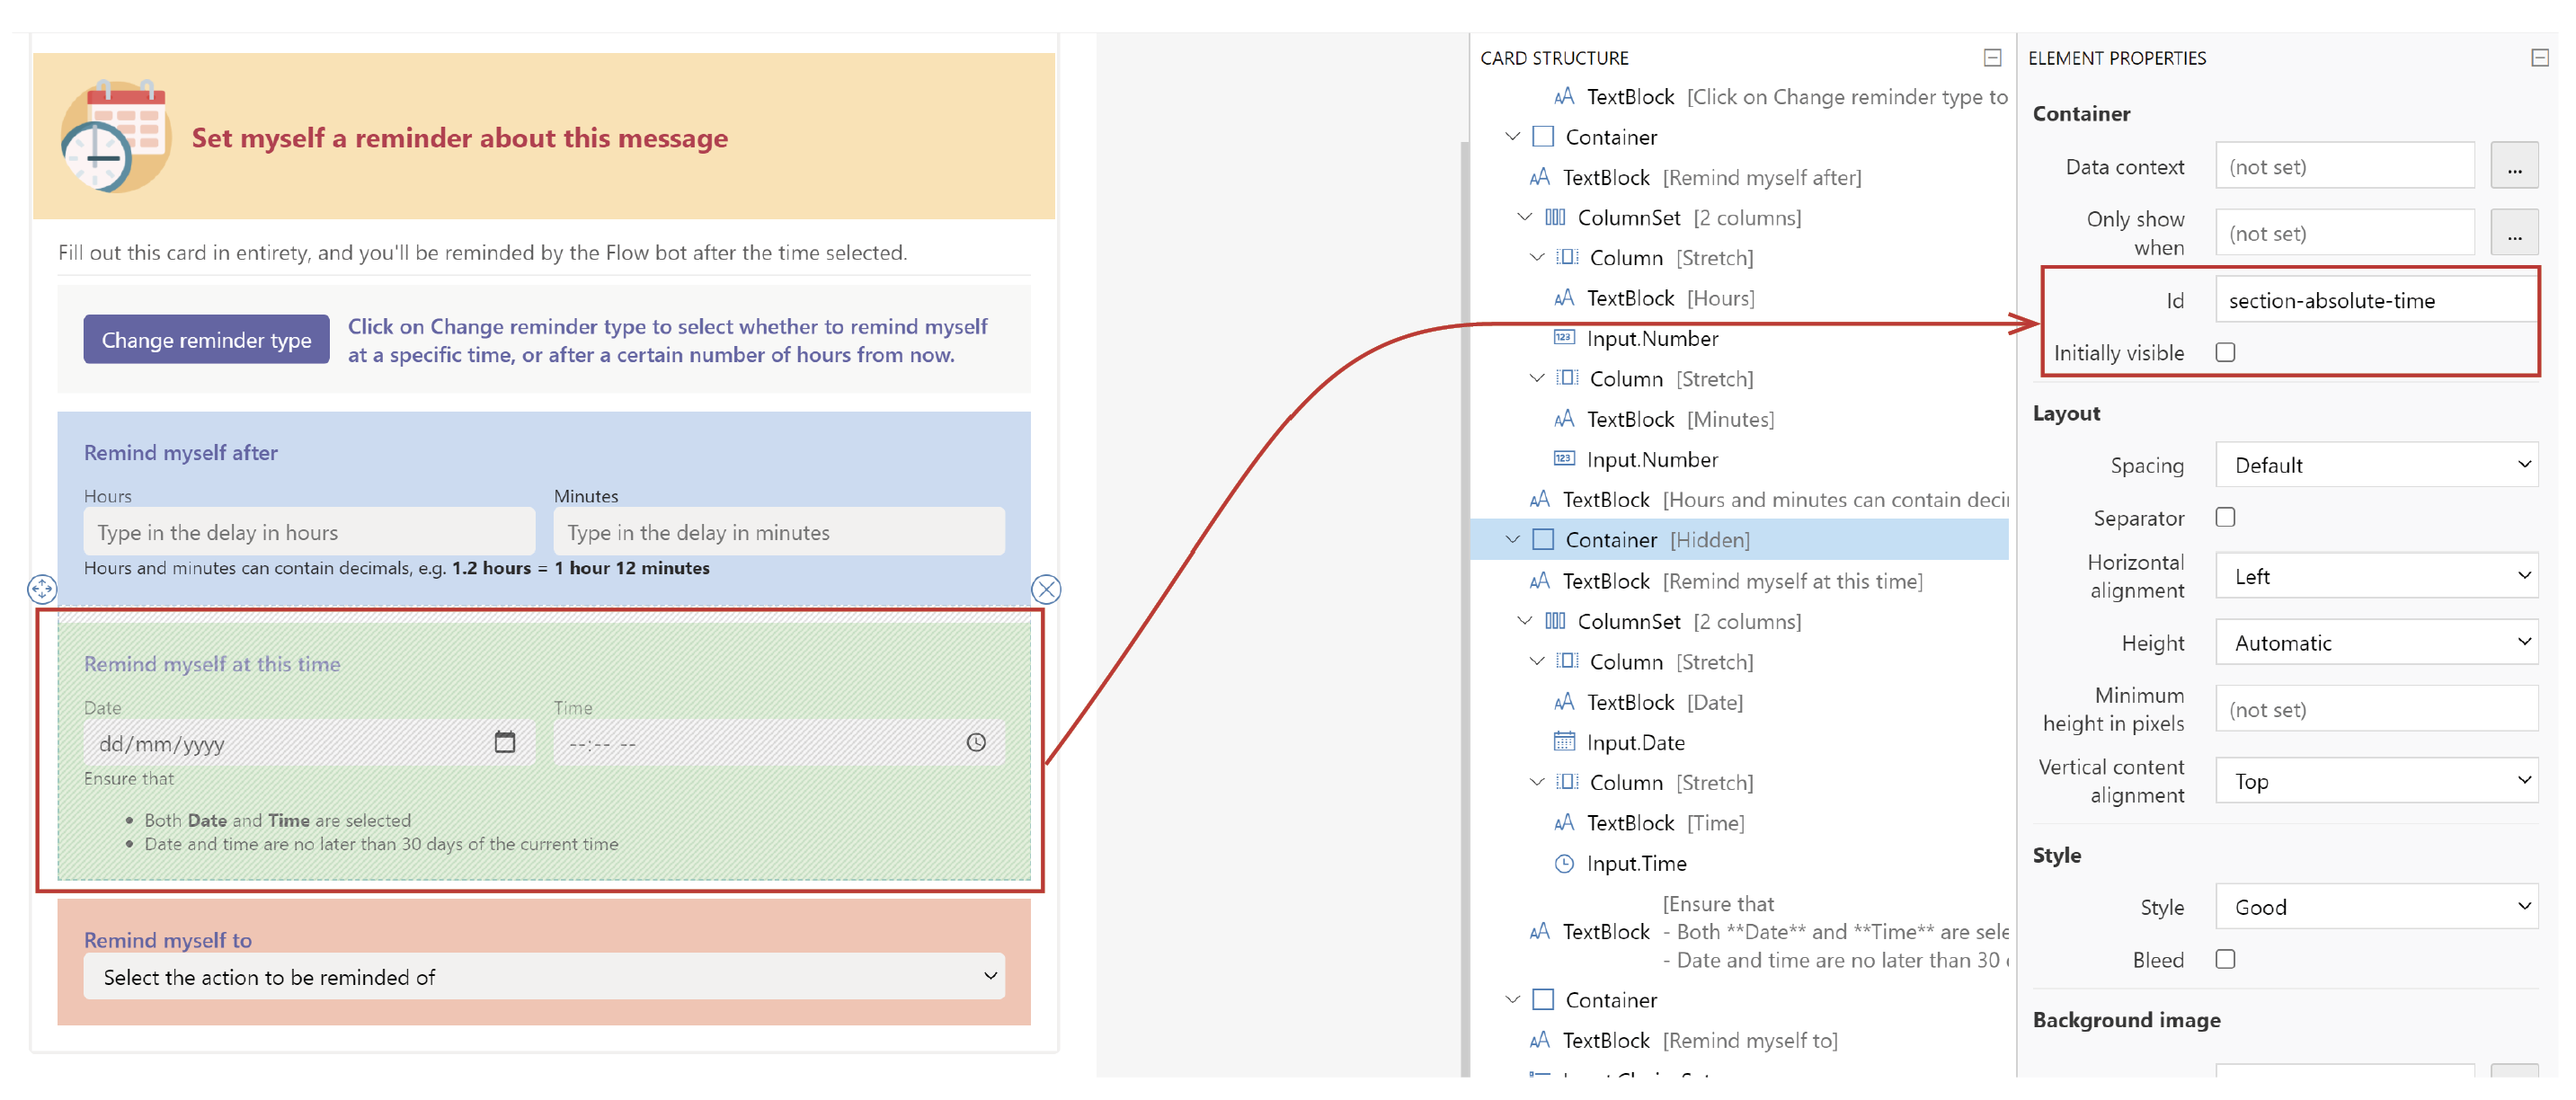Select the Input.Time tree node
Viewport: 2576px width, 1100px height.
pyautogui.click(x=1635, y=863)
